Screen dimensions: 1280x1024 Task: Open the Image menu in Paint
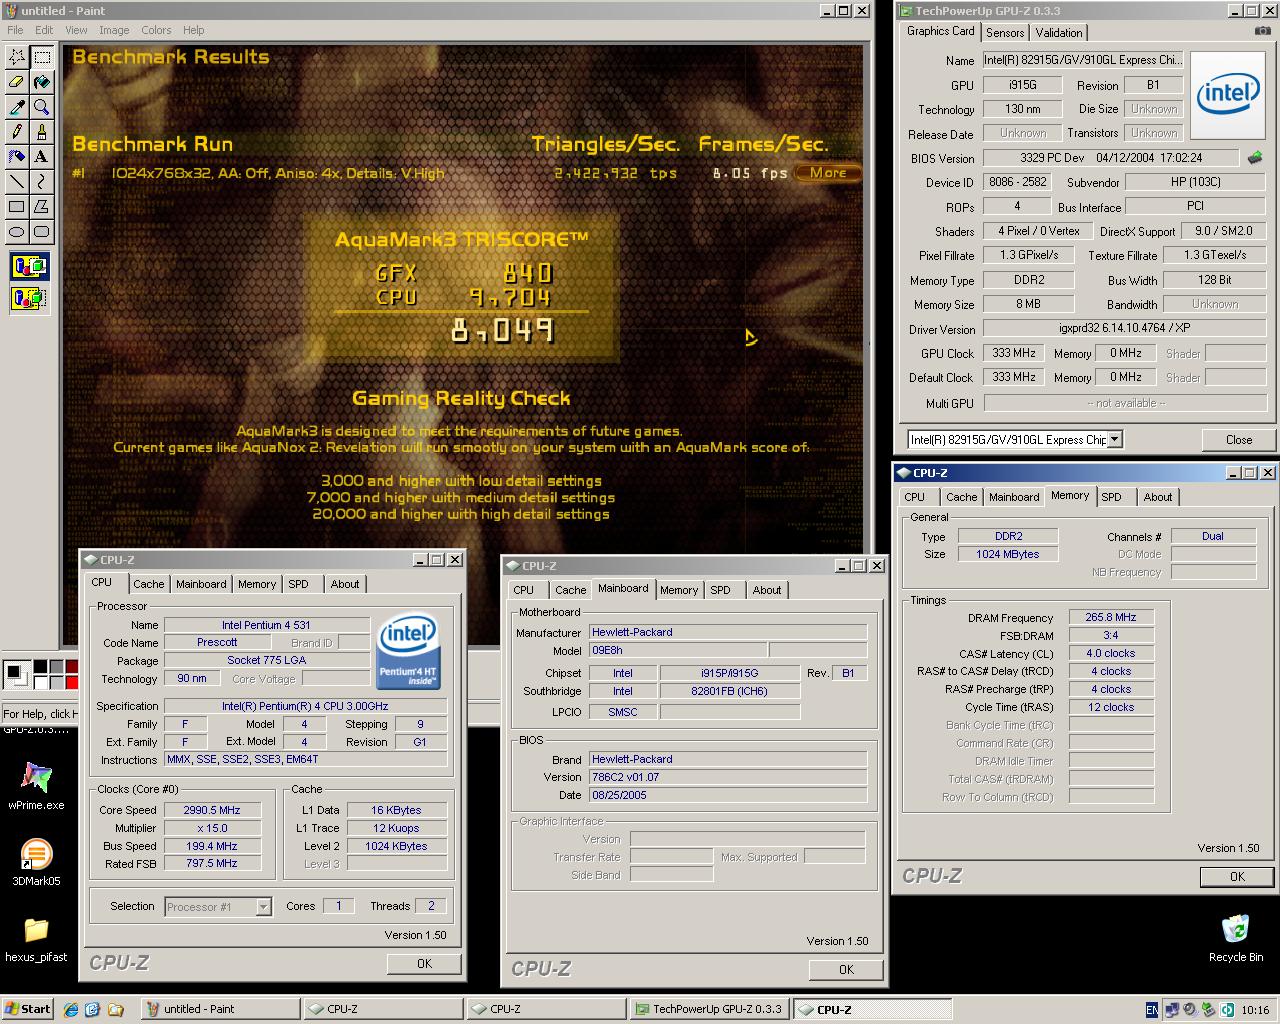point(114,30)
